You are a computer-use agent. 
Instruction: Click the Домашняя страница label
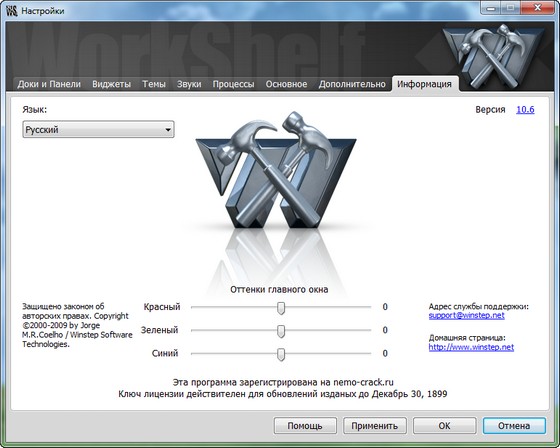pos(467,338)
